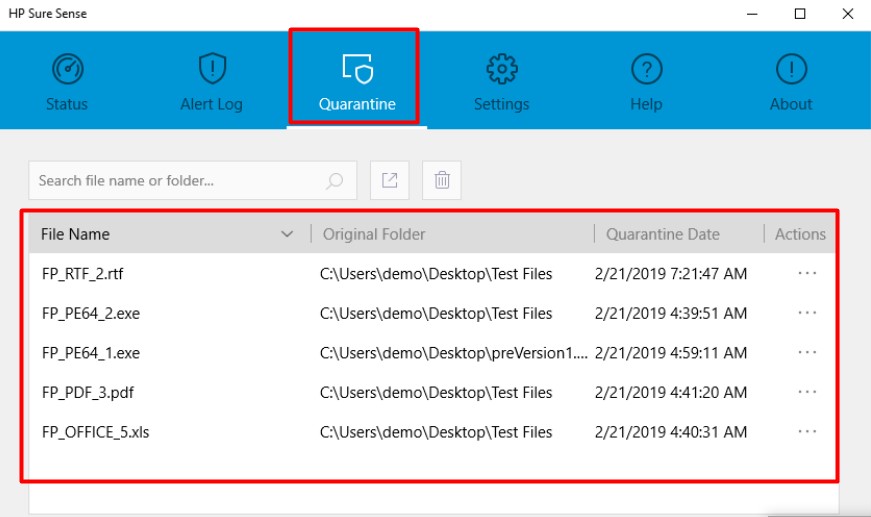The height and width of the screenshot is (517, 871).
Task: Open the Settings gear icon
Action: 501,70
